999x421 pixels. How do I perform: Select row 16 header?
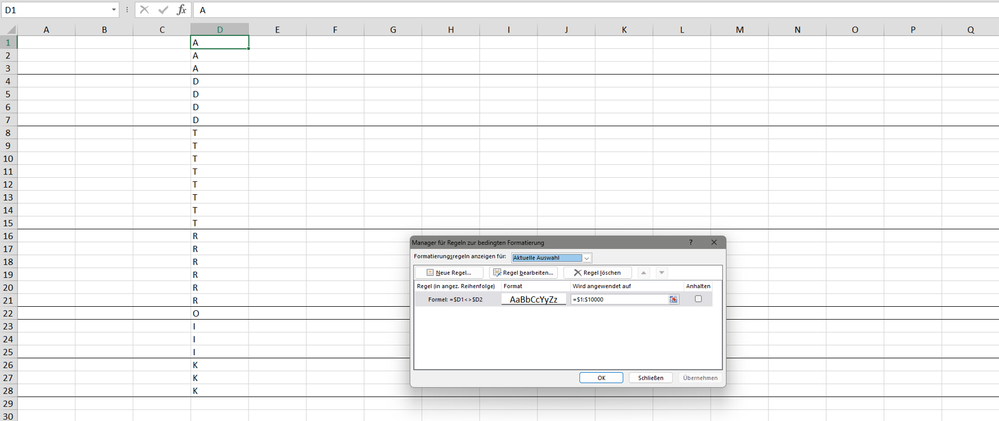[9, 236]
